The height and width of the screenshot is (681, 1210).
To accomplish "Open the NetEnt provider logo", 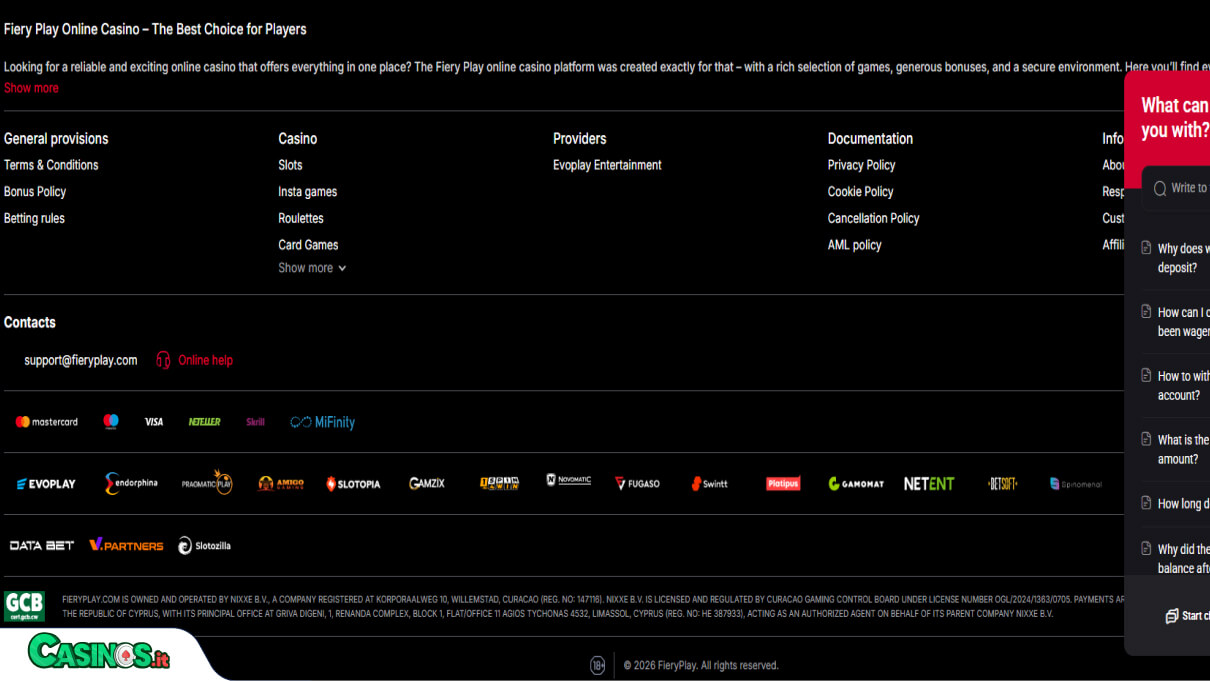I will (929, 484).
